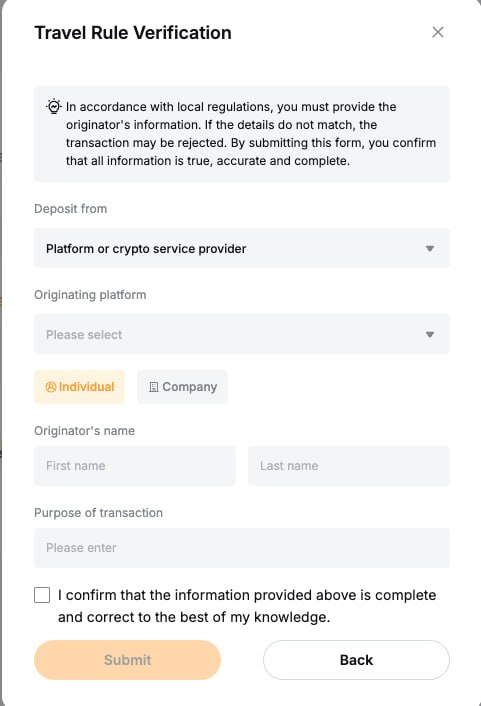The width and height of the screenshot is (481, 706).
Task: Tick the information confirmation checkbox
Action: pos(42,595)
